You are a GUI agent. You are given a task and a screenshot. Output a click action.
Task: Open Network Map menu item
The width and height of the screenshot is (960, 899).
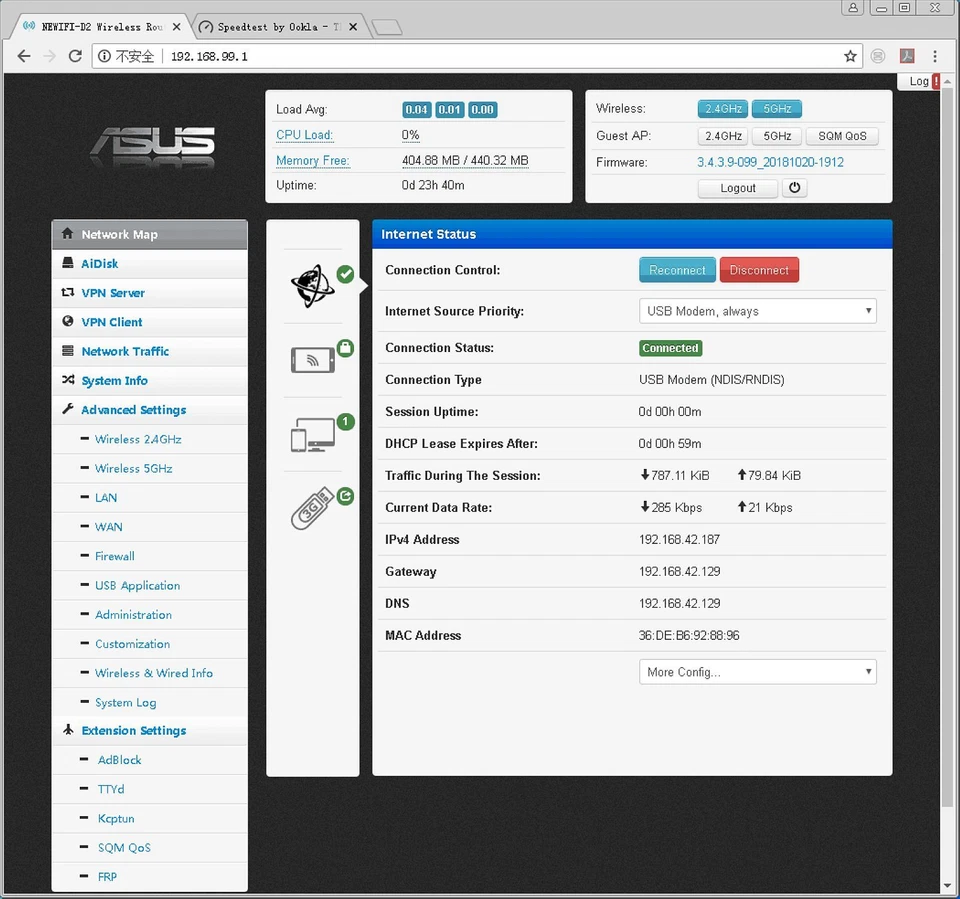150,235
